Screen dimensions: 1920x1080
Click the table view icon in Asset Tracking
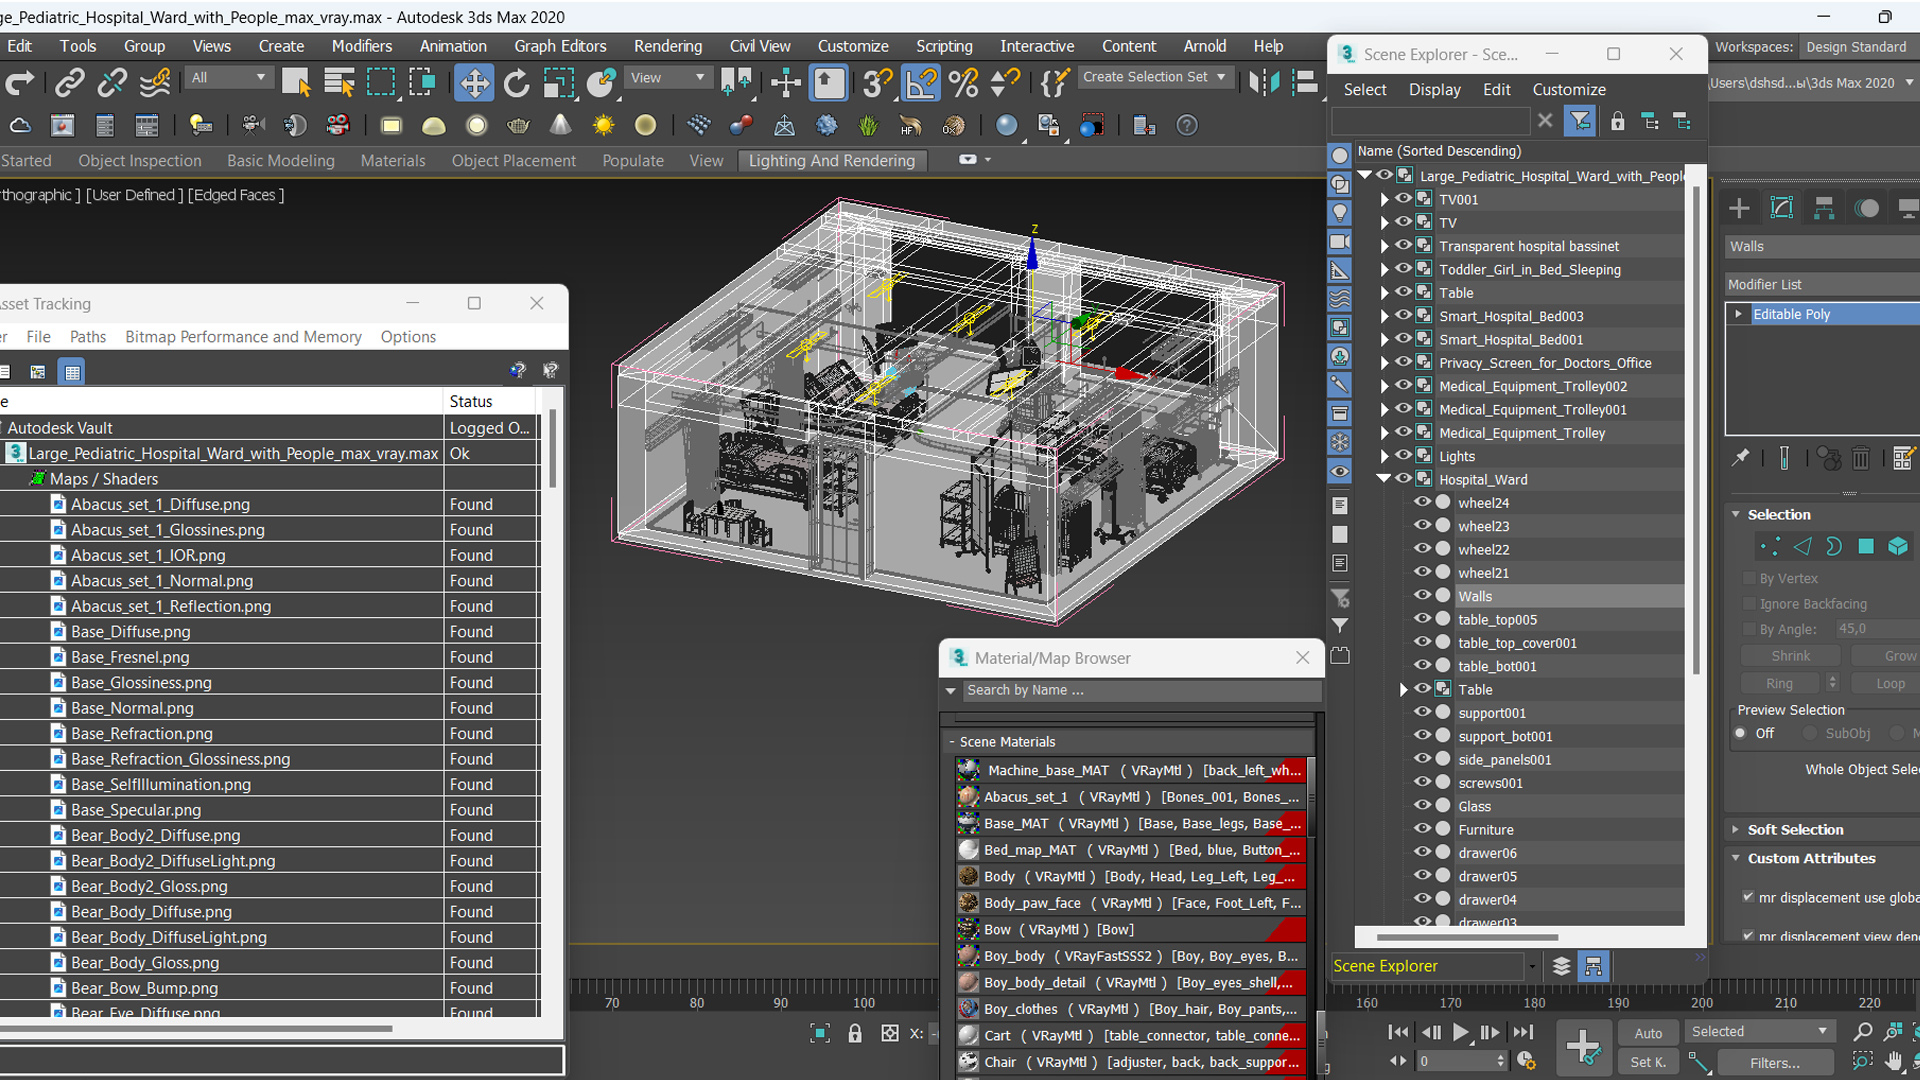pos(72,372)
